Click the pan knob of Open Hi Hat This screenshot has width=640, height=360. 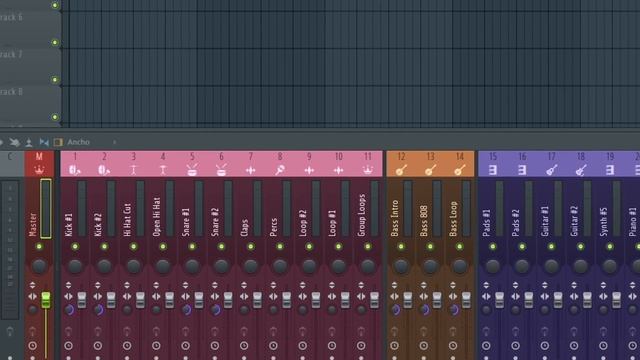coord(163,266)
